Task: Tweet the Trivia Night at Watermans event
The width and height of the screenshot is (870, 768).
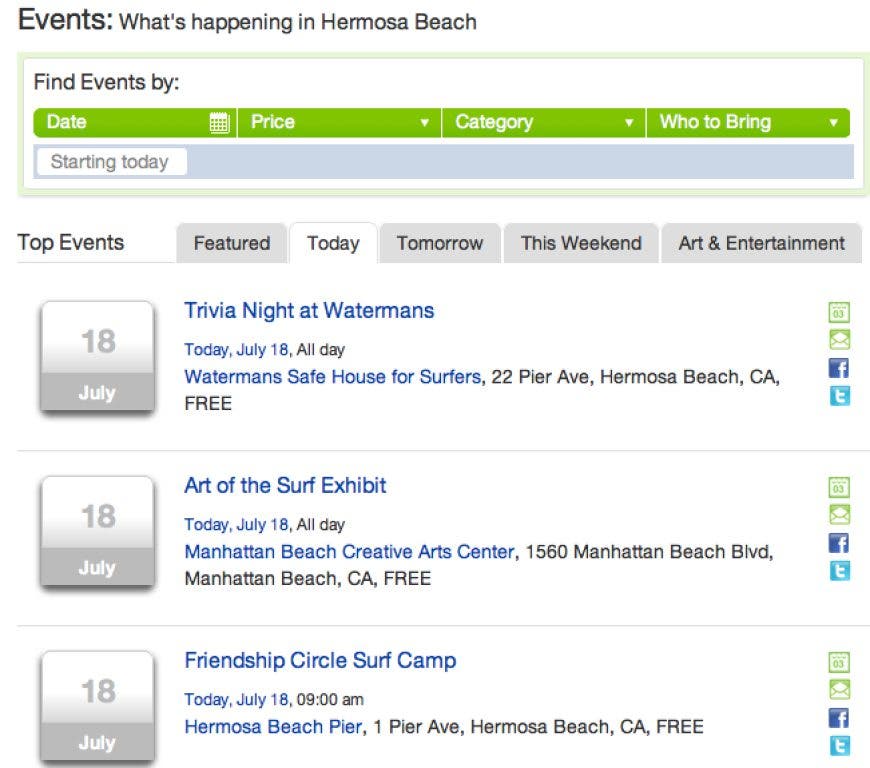Action: coord(839,396)
